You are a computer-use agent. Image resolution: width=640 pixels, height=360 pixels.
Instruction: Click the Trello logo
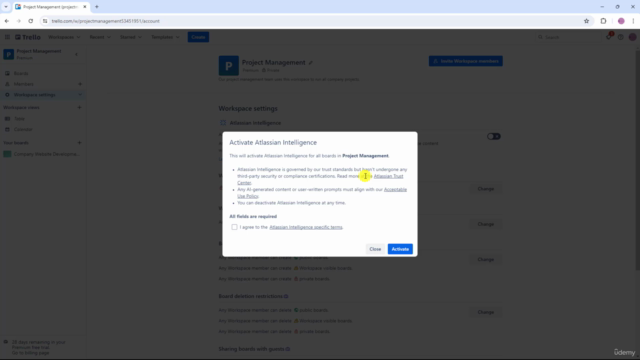coord(28,37)
